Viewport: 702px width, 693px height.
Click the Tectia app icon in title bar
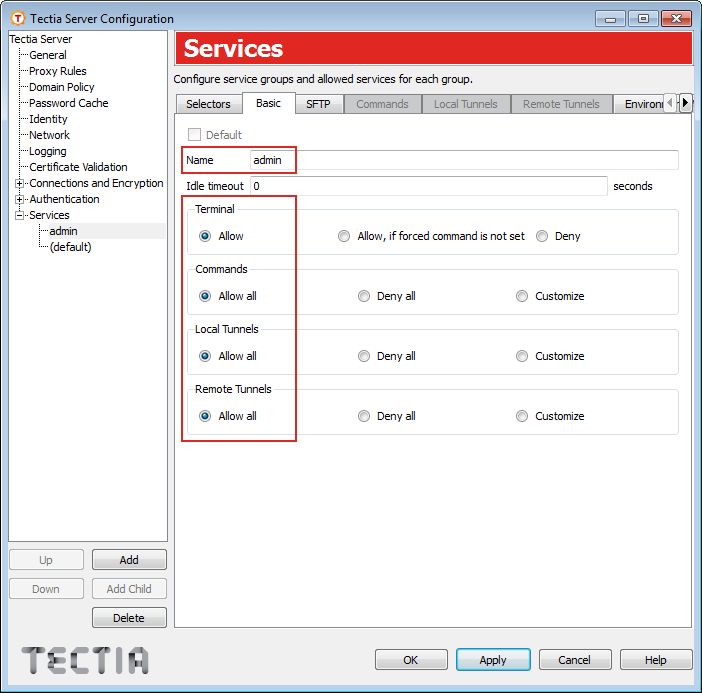click(x=17, y=18)
